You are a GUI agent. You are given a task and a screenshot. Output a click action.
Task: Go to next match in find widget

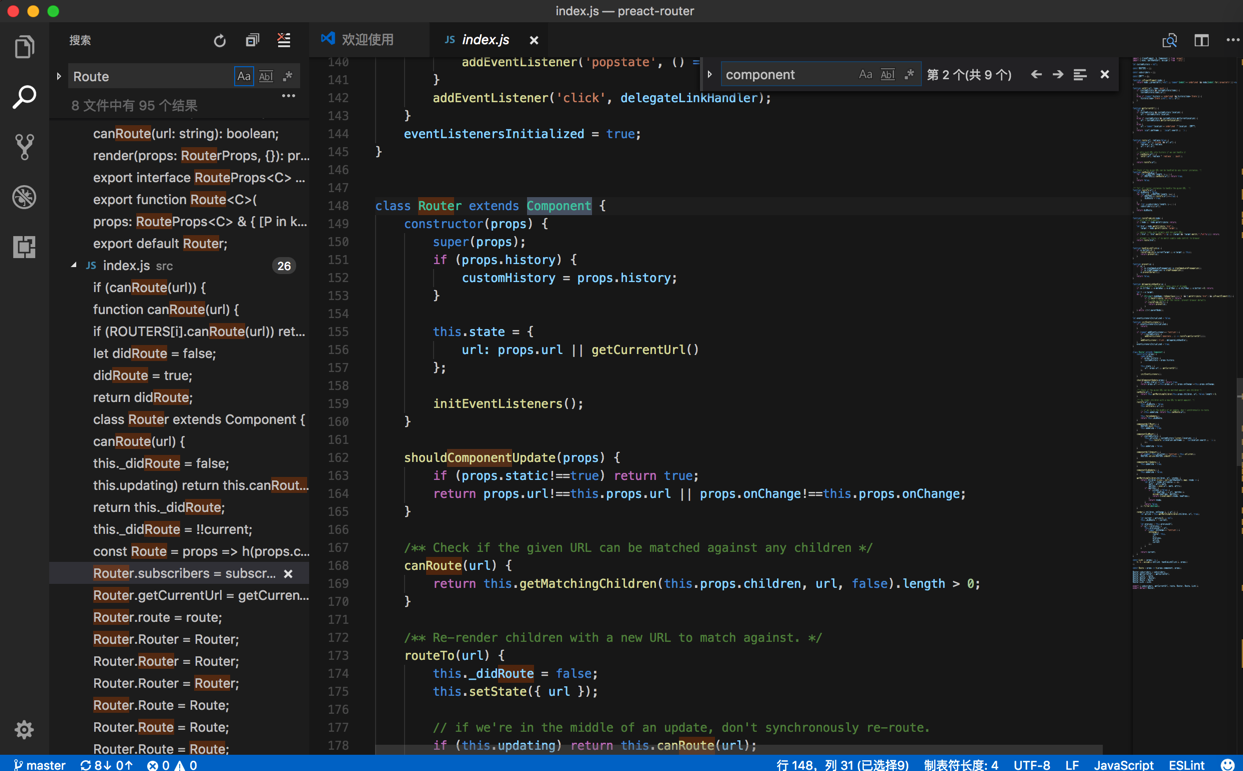click(x=1058, y=75)
